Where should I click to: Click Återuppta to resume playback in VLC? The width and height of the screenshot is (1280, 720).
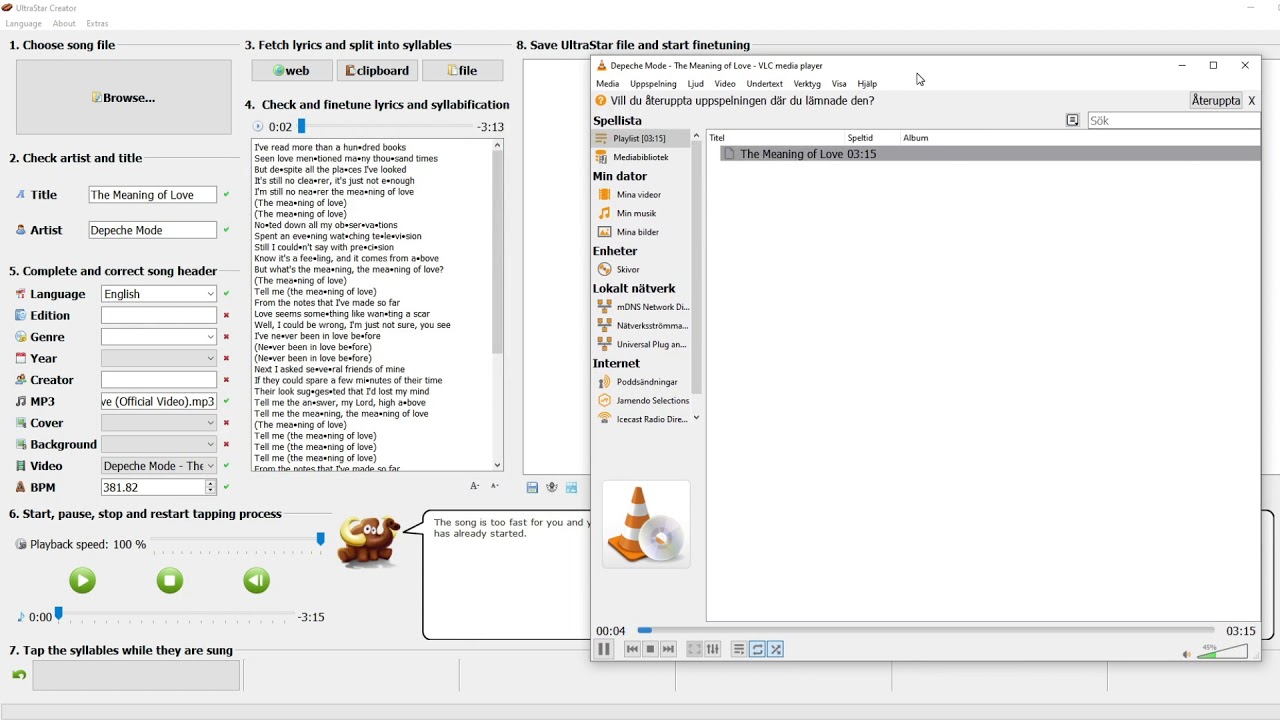pyautogui.click(x=1216, y=101)
